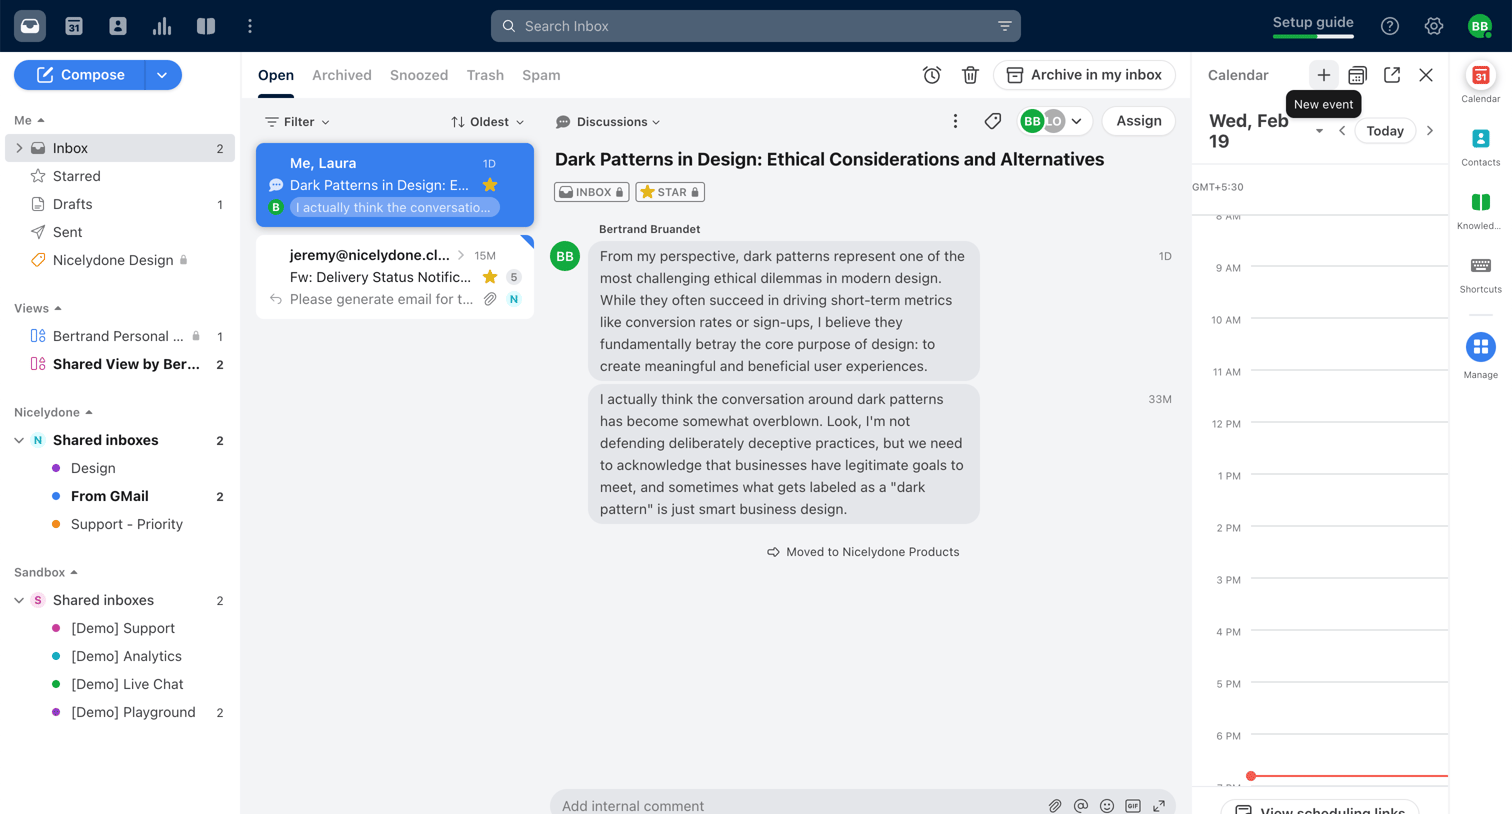
Task: Click the Setup guide progress bar
Action: (1313, 37)
